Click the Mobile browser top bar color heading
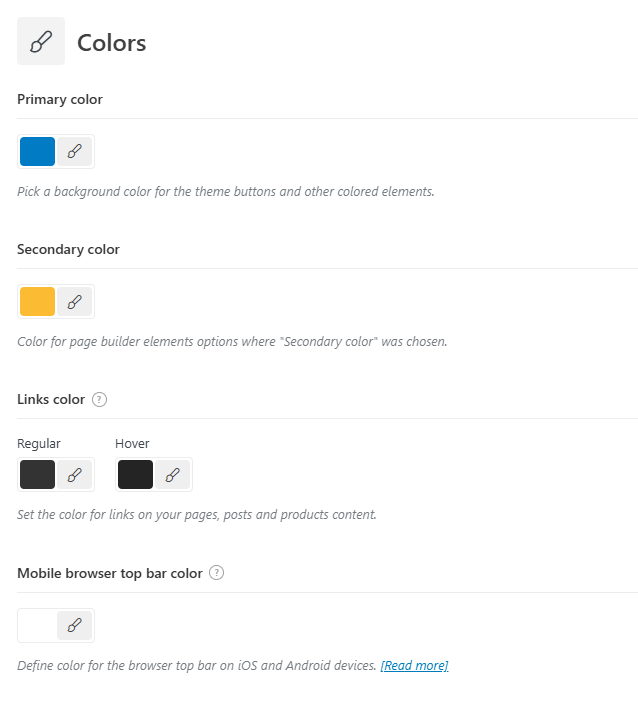 point(110,573)
